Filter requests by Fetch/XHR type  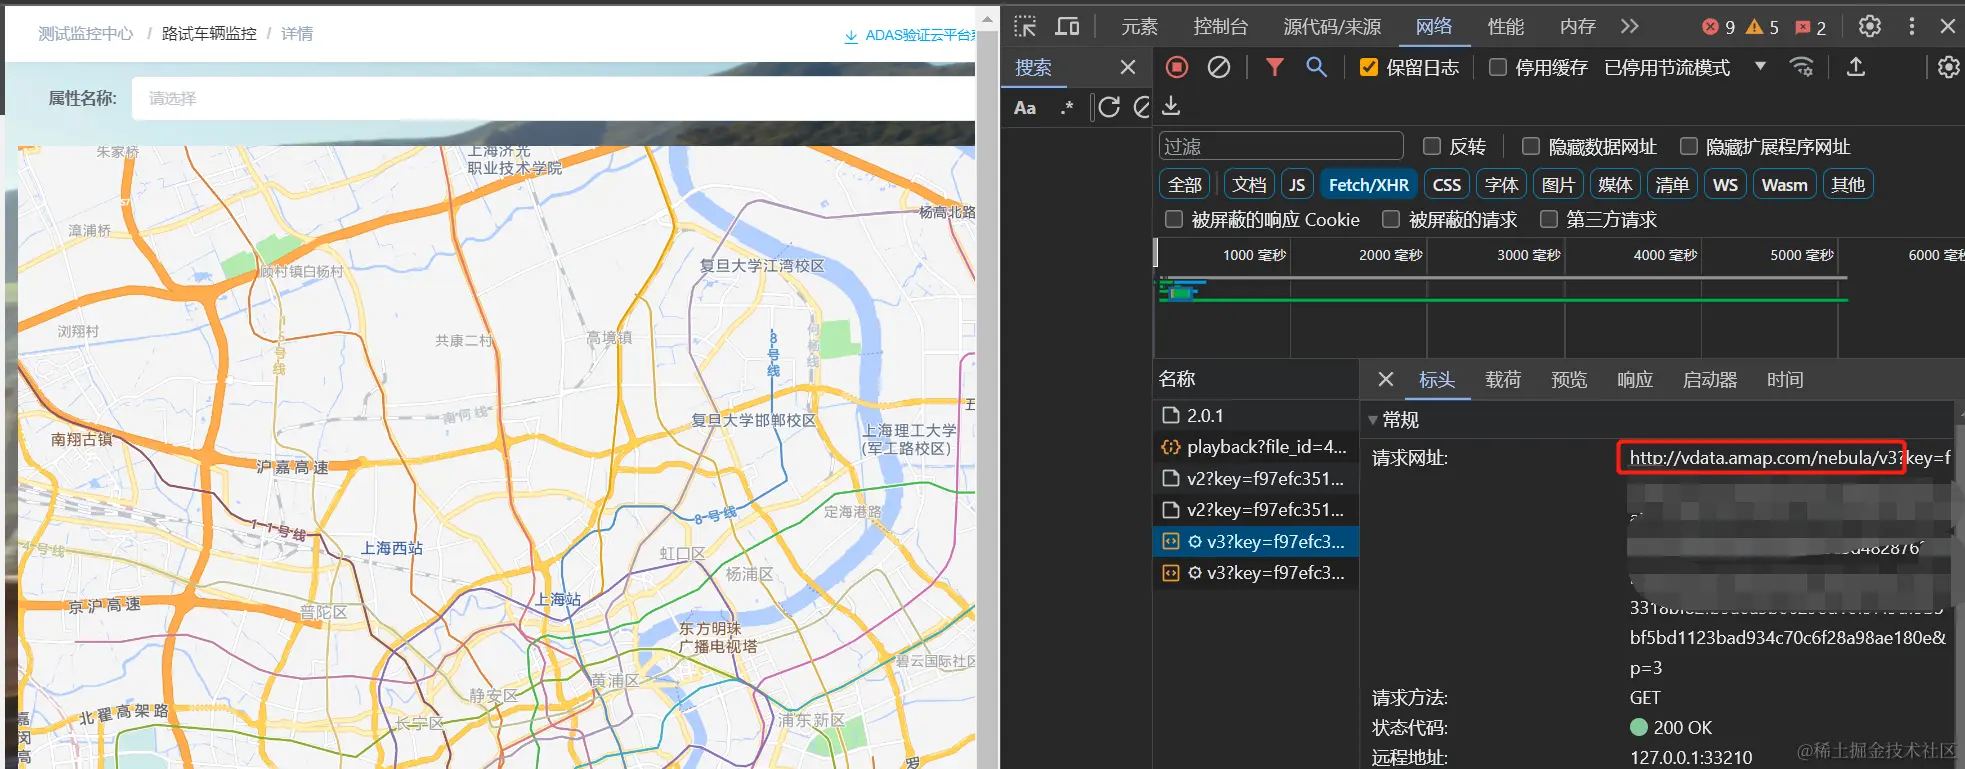[1369, 184]
